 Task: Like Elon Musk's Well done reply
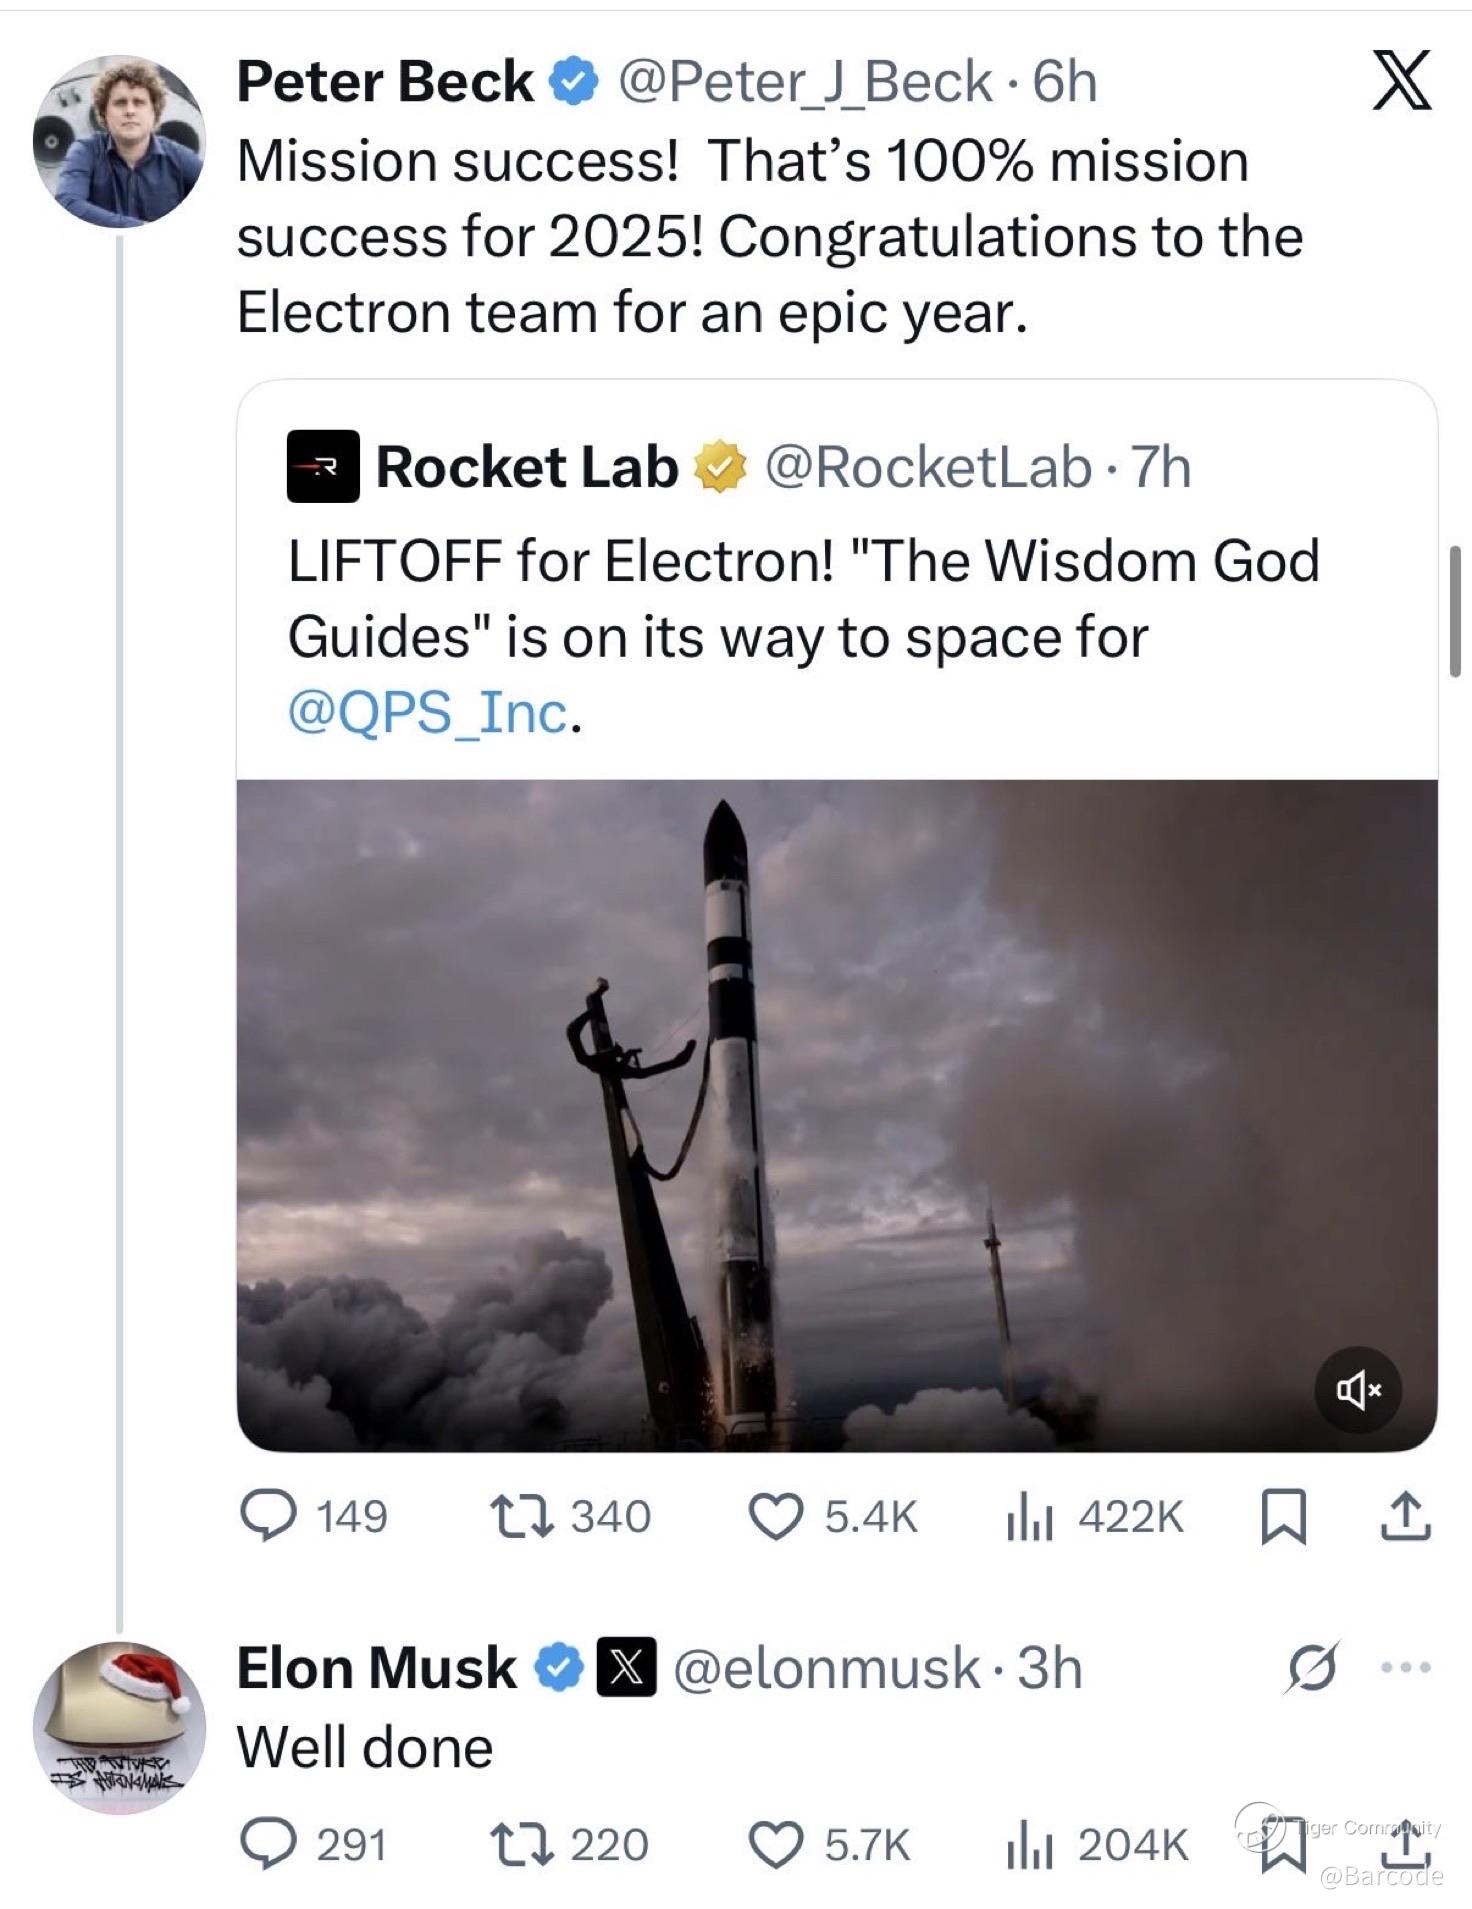click(777, 1843)
